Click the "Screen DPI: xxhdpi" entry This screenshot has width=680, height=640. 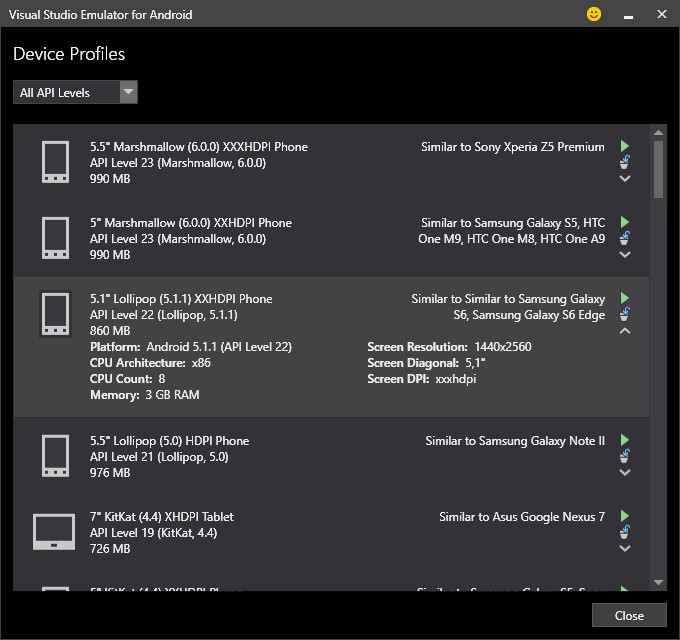pos(422,379)
